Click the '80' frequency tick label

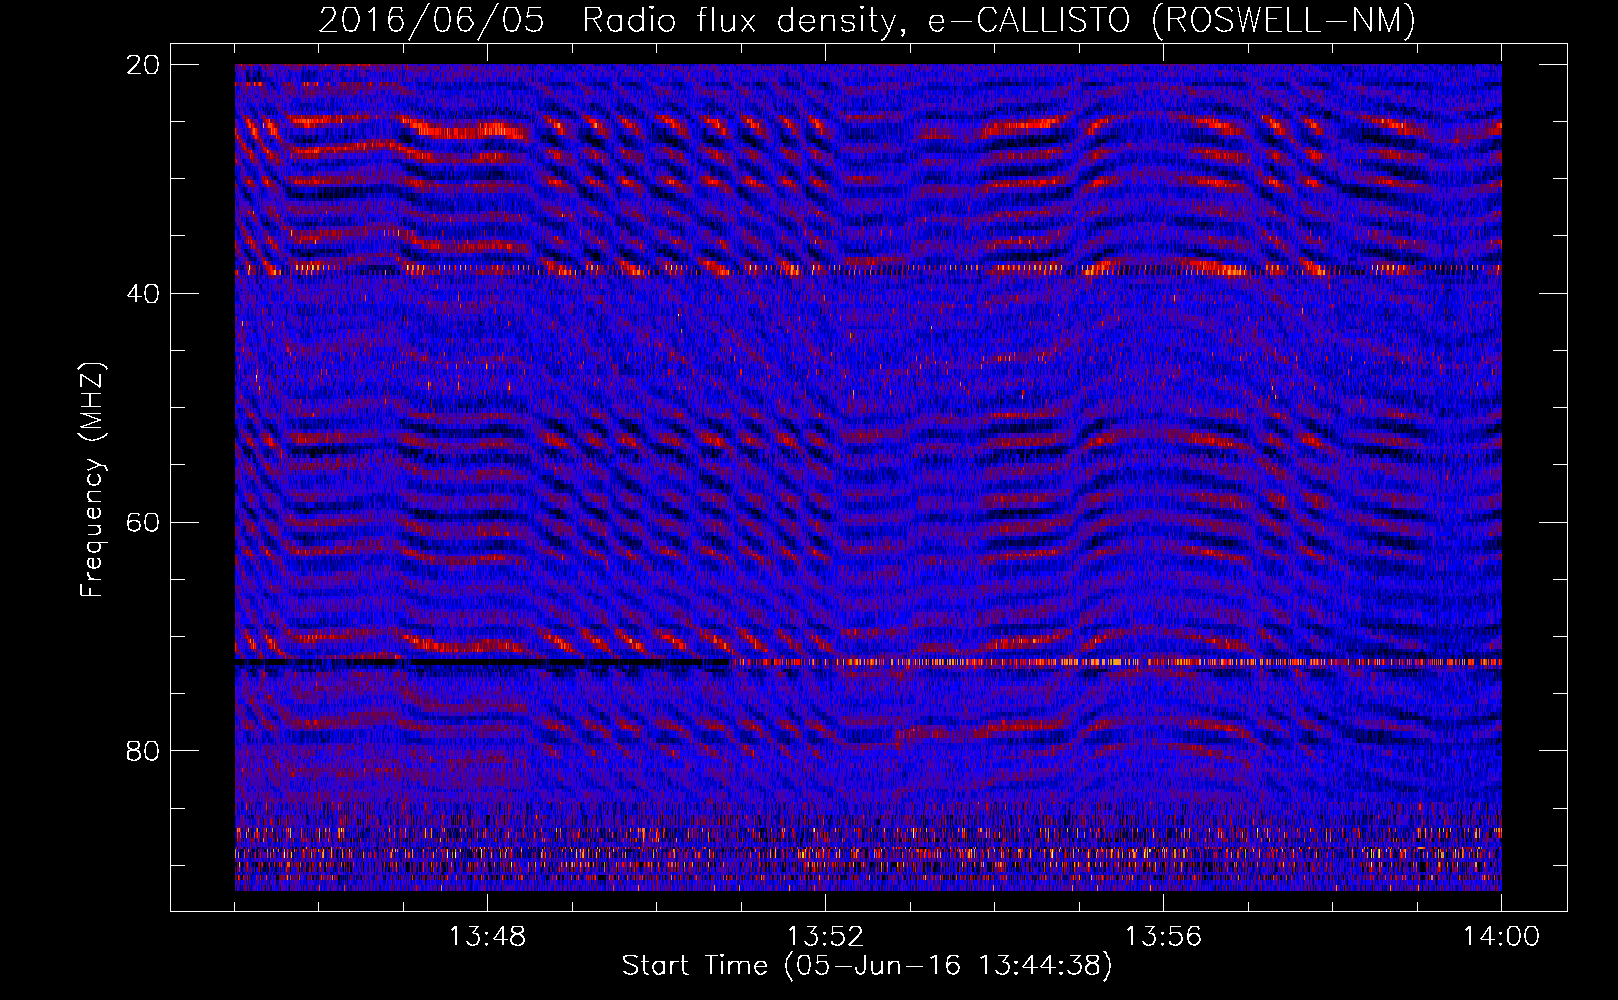pyautogui.click(x=143, y=751)
